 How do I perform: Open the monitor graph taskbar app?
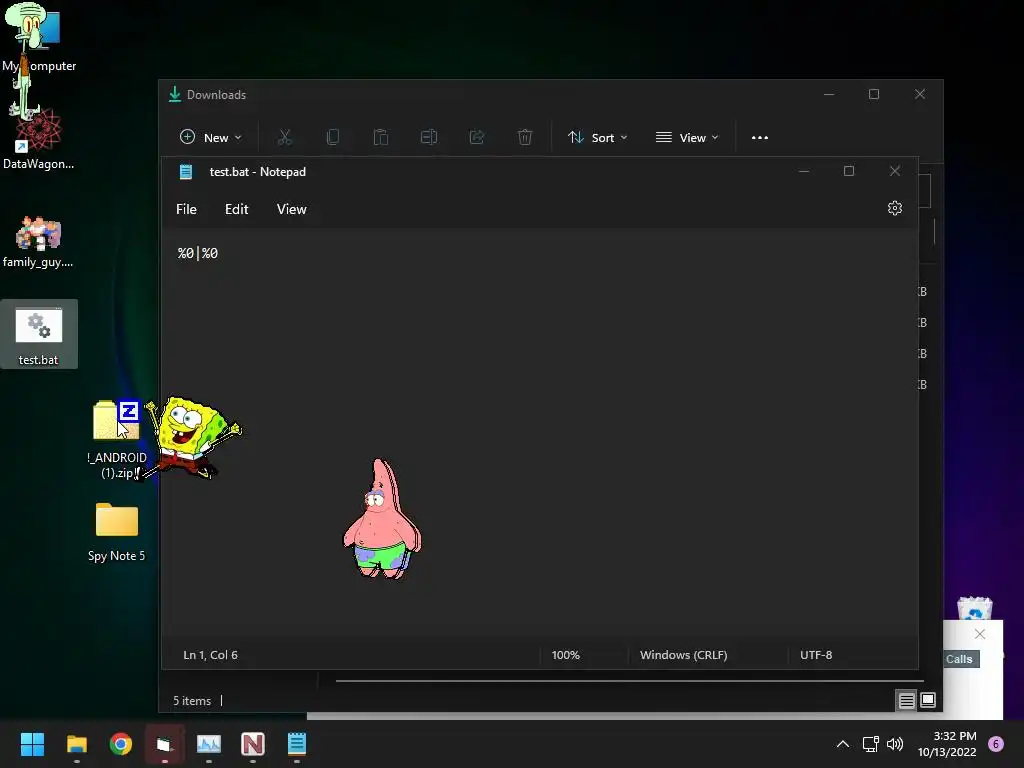(209, 744)
